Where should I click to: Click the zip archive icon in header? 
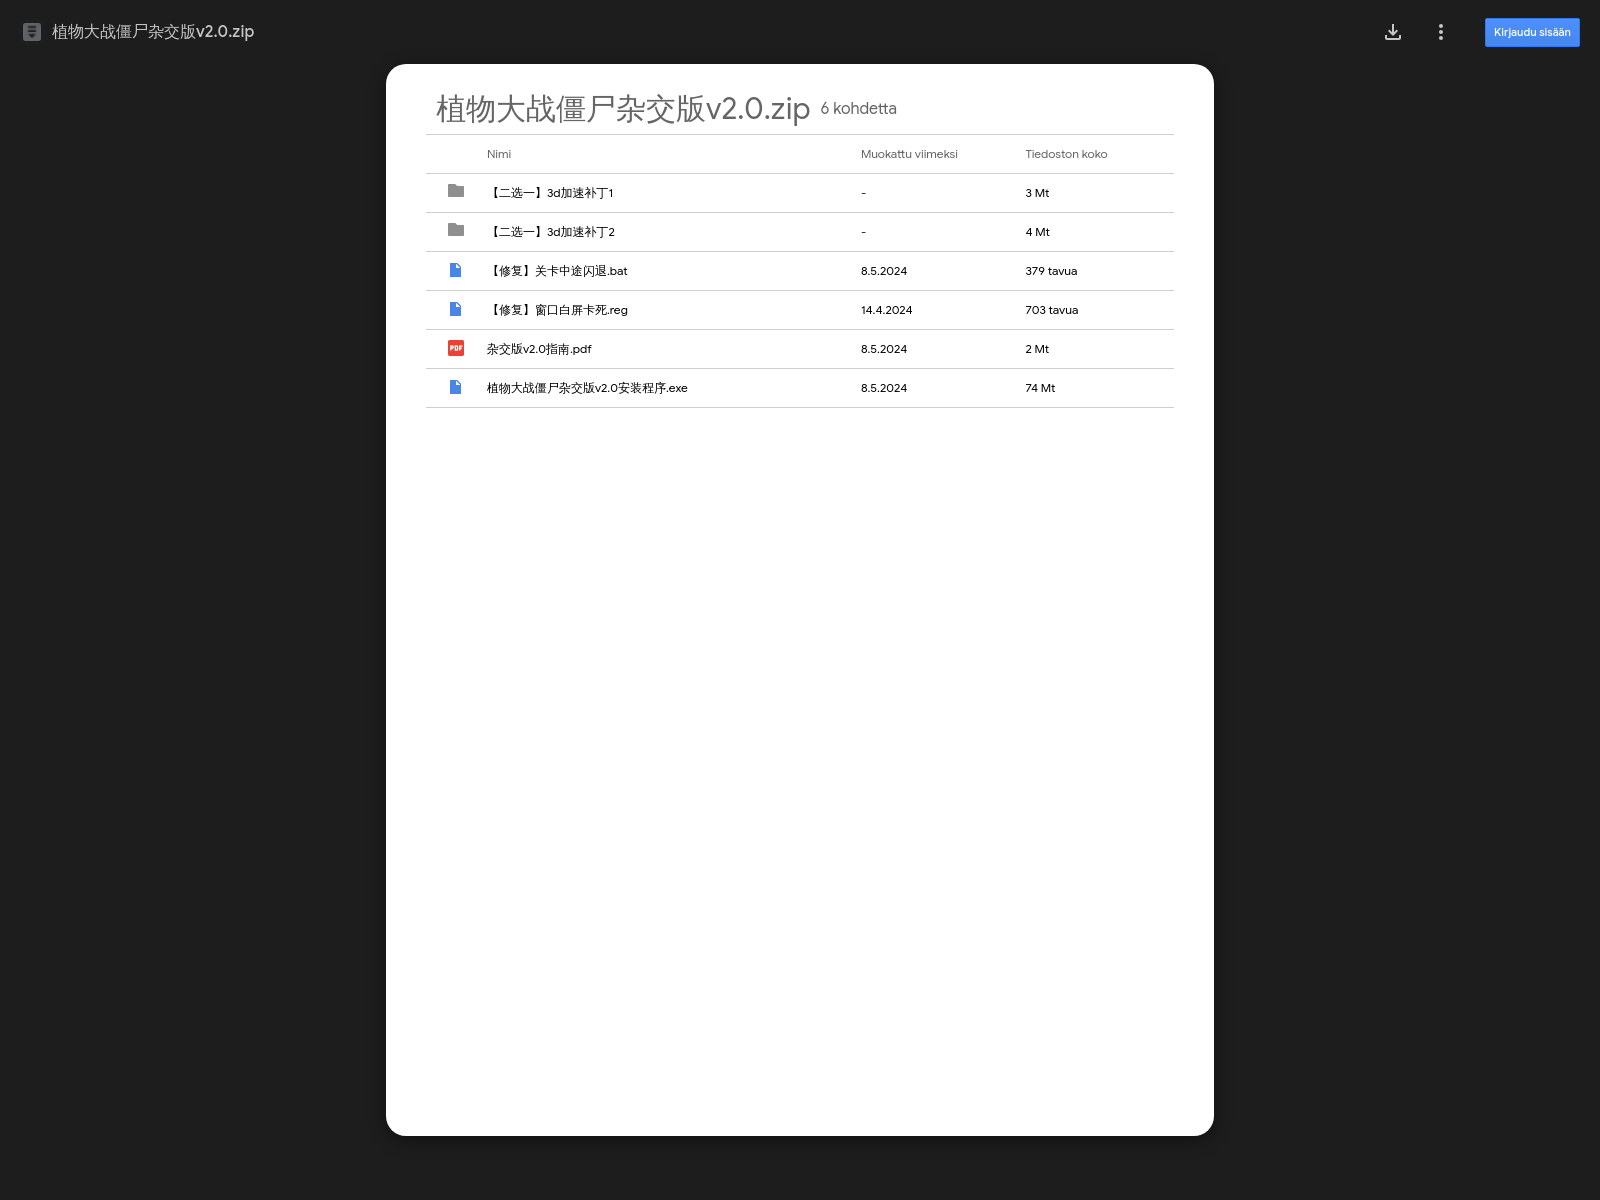point(32,32)
